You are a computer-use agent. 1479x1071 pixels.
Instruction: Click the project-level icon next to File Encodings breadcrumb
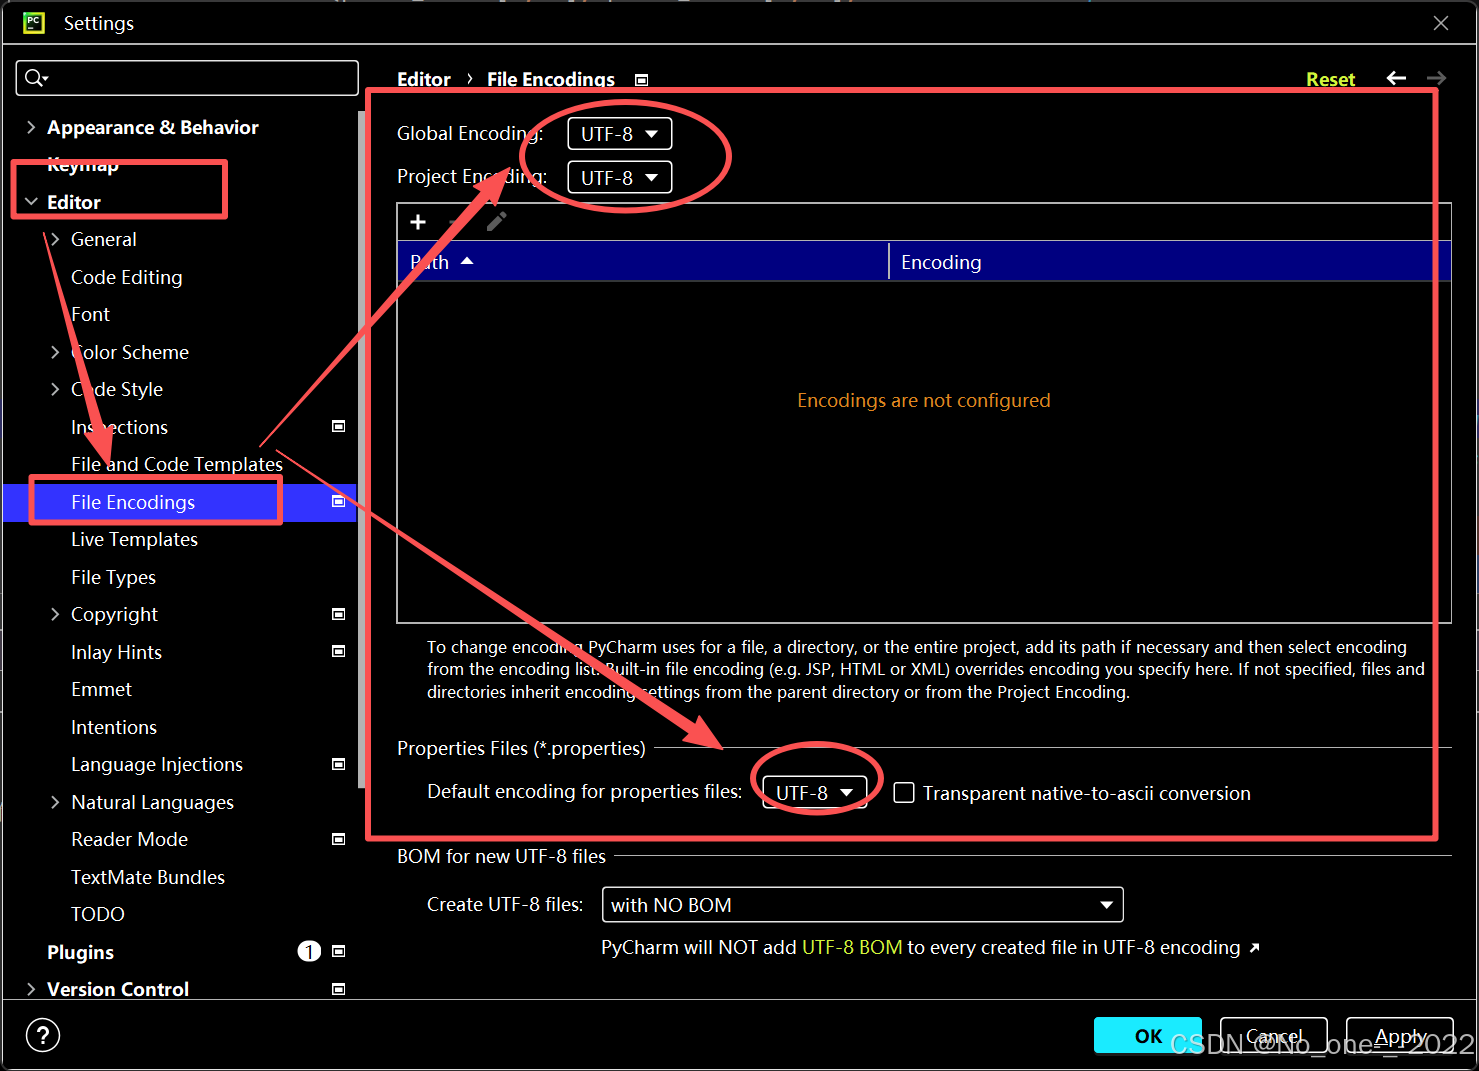[642, 80]
